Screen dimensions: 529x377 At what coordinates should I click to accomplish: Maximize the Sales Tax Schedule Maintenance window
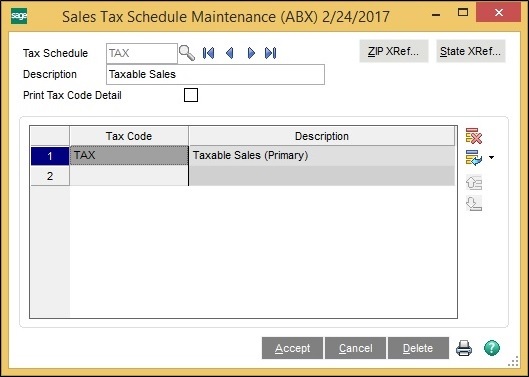tap(463, 13)
